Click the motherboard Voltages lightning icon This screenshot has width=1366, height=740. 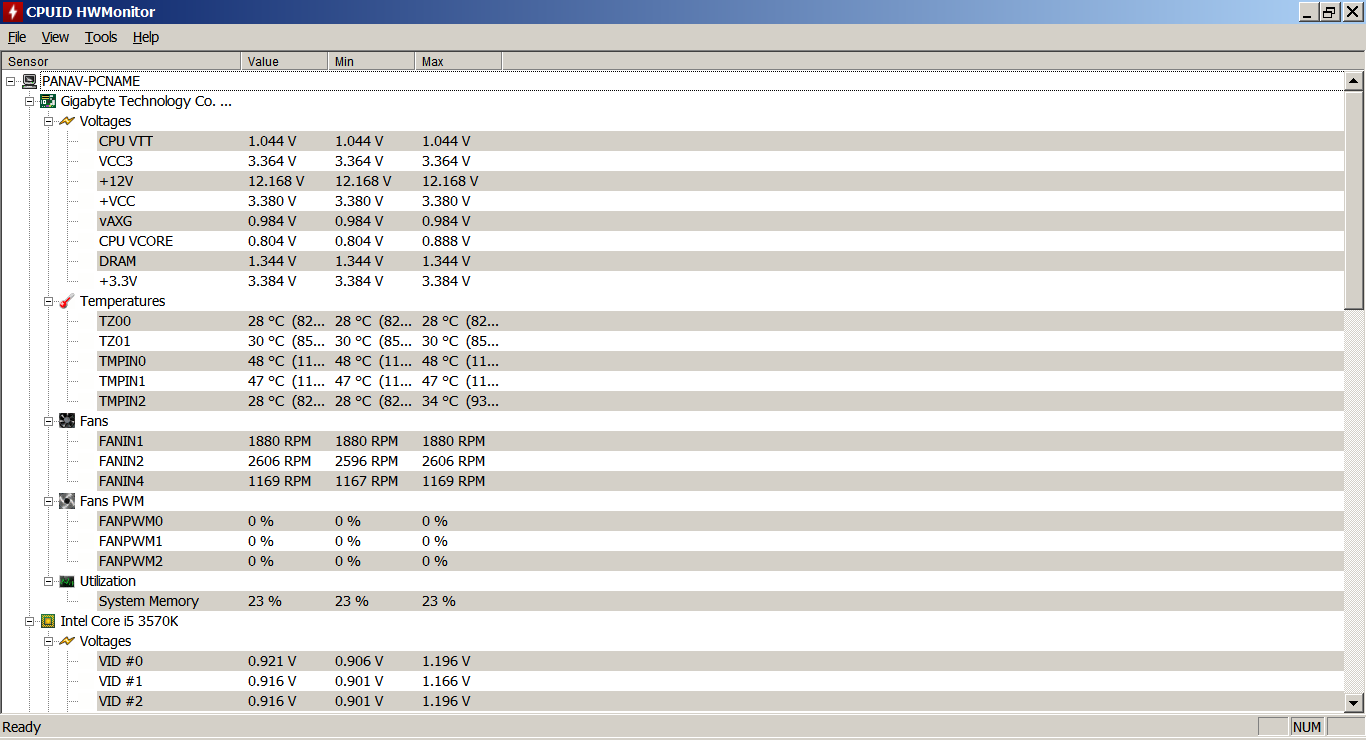pyautogui.click(x=67, y=121)
